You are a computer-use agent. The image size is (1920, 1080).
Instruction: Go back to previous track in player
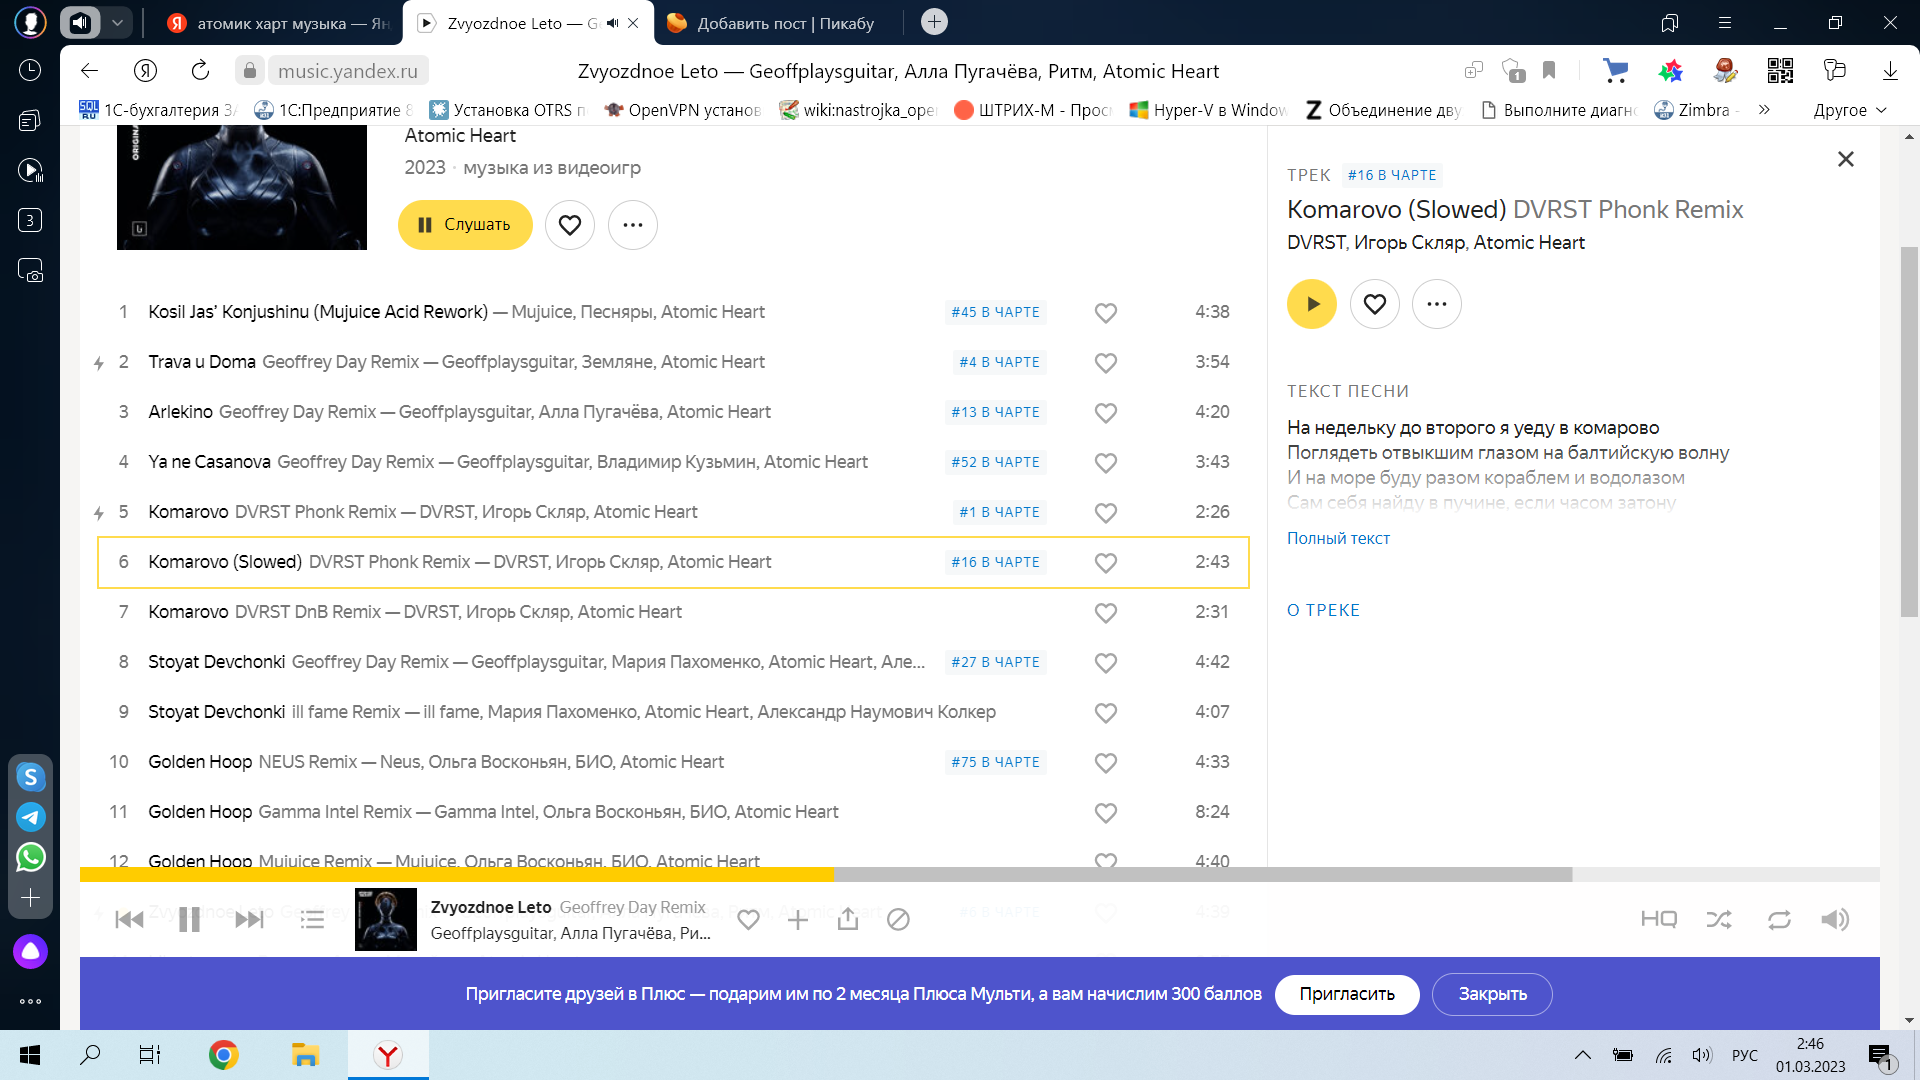pyautogui.click(x=129, y=920)
